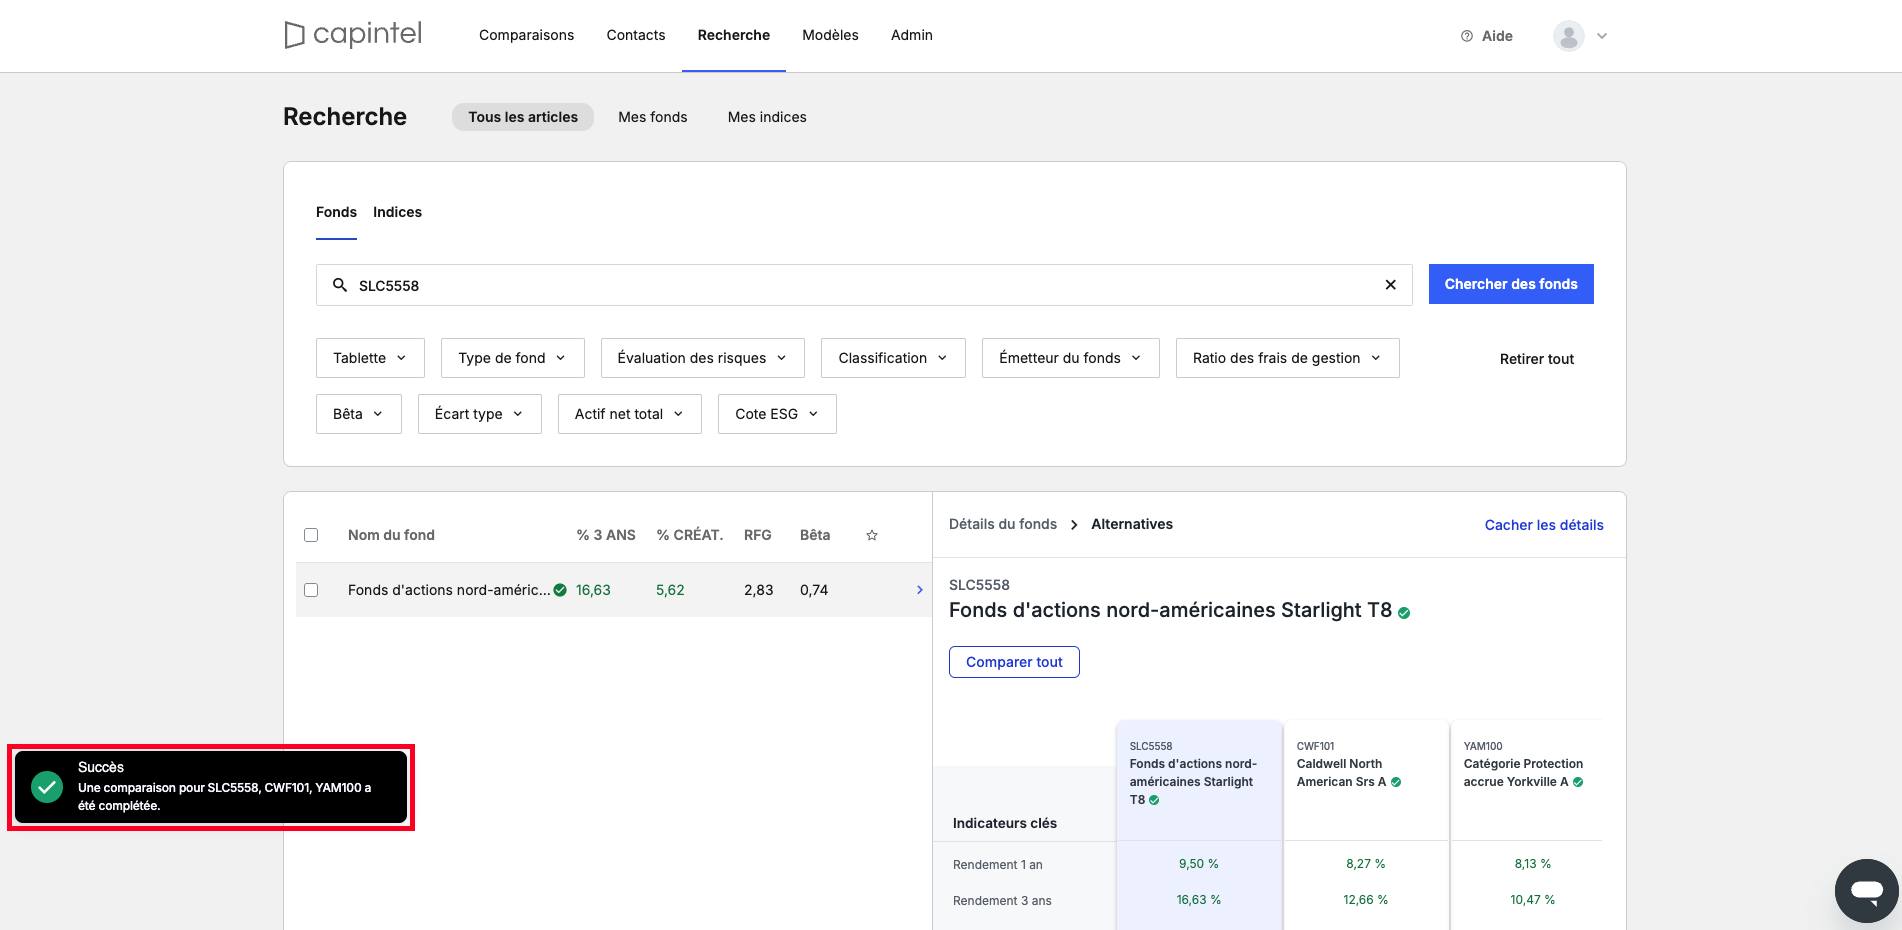Viewport: 1902px width, 930px height.
Task: Click the 12,66 % value for Caldwell
Action: [1365, 900]
